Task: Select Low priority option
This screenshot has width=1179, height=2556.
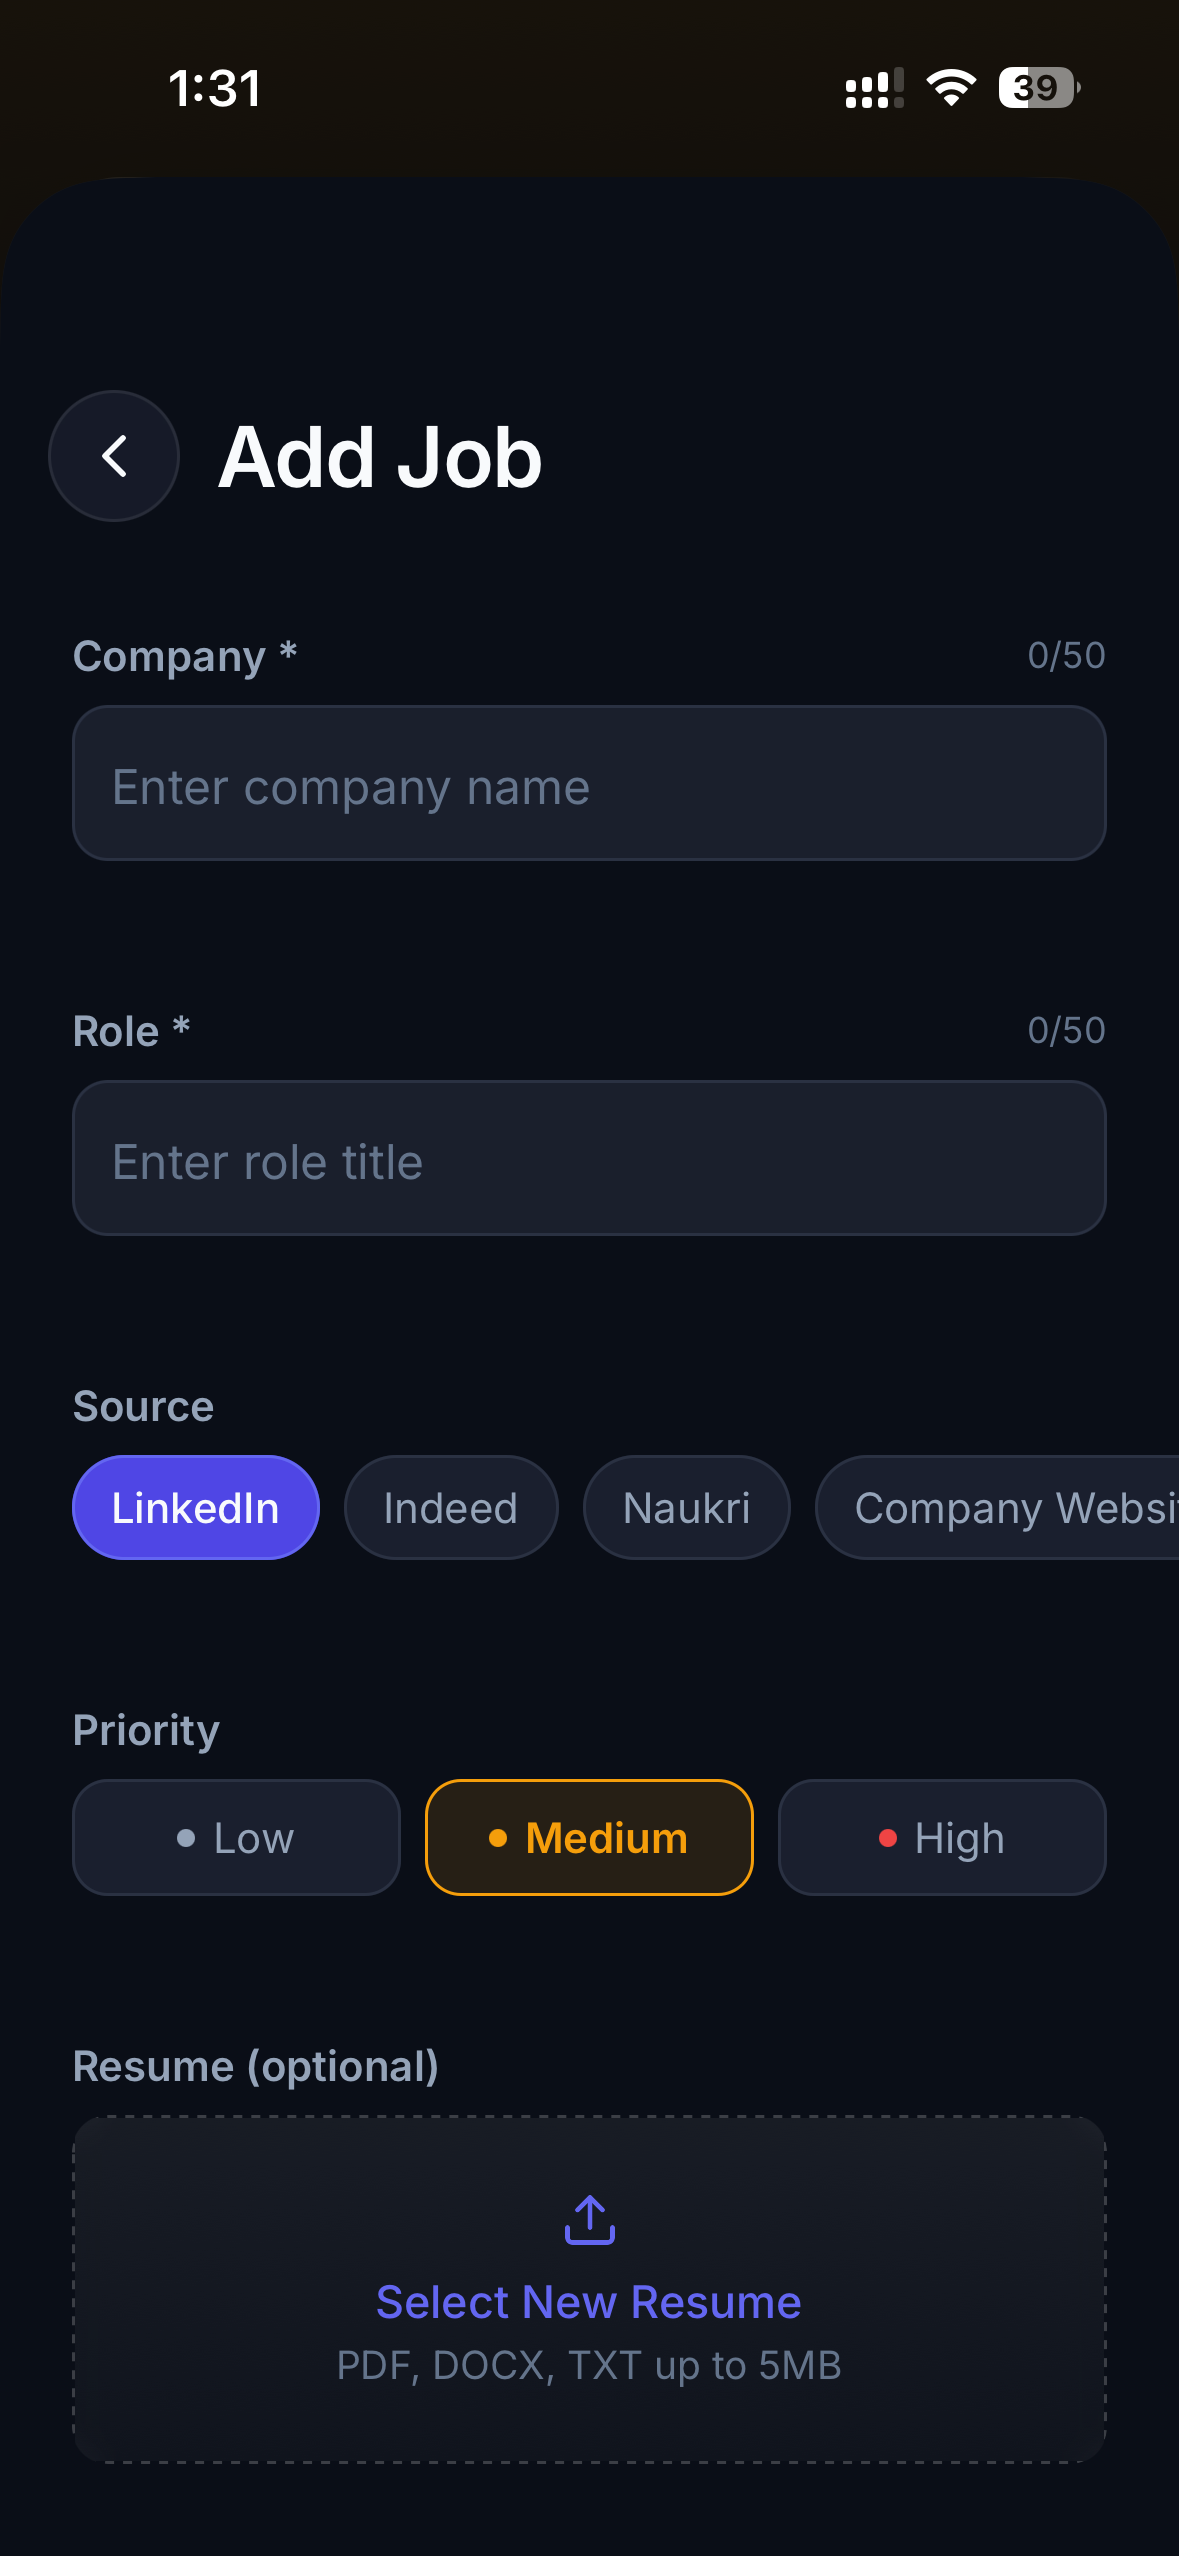Action: pyautogui.click(x=237, y=1838)
